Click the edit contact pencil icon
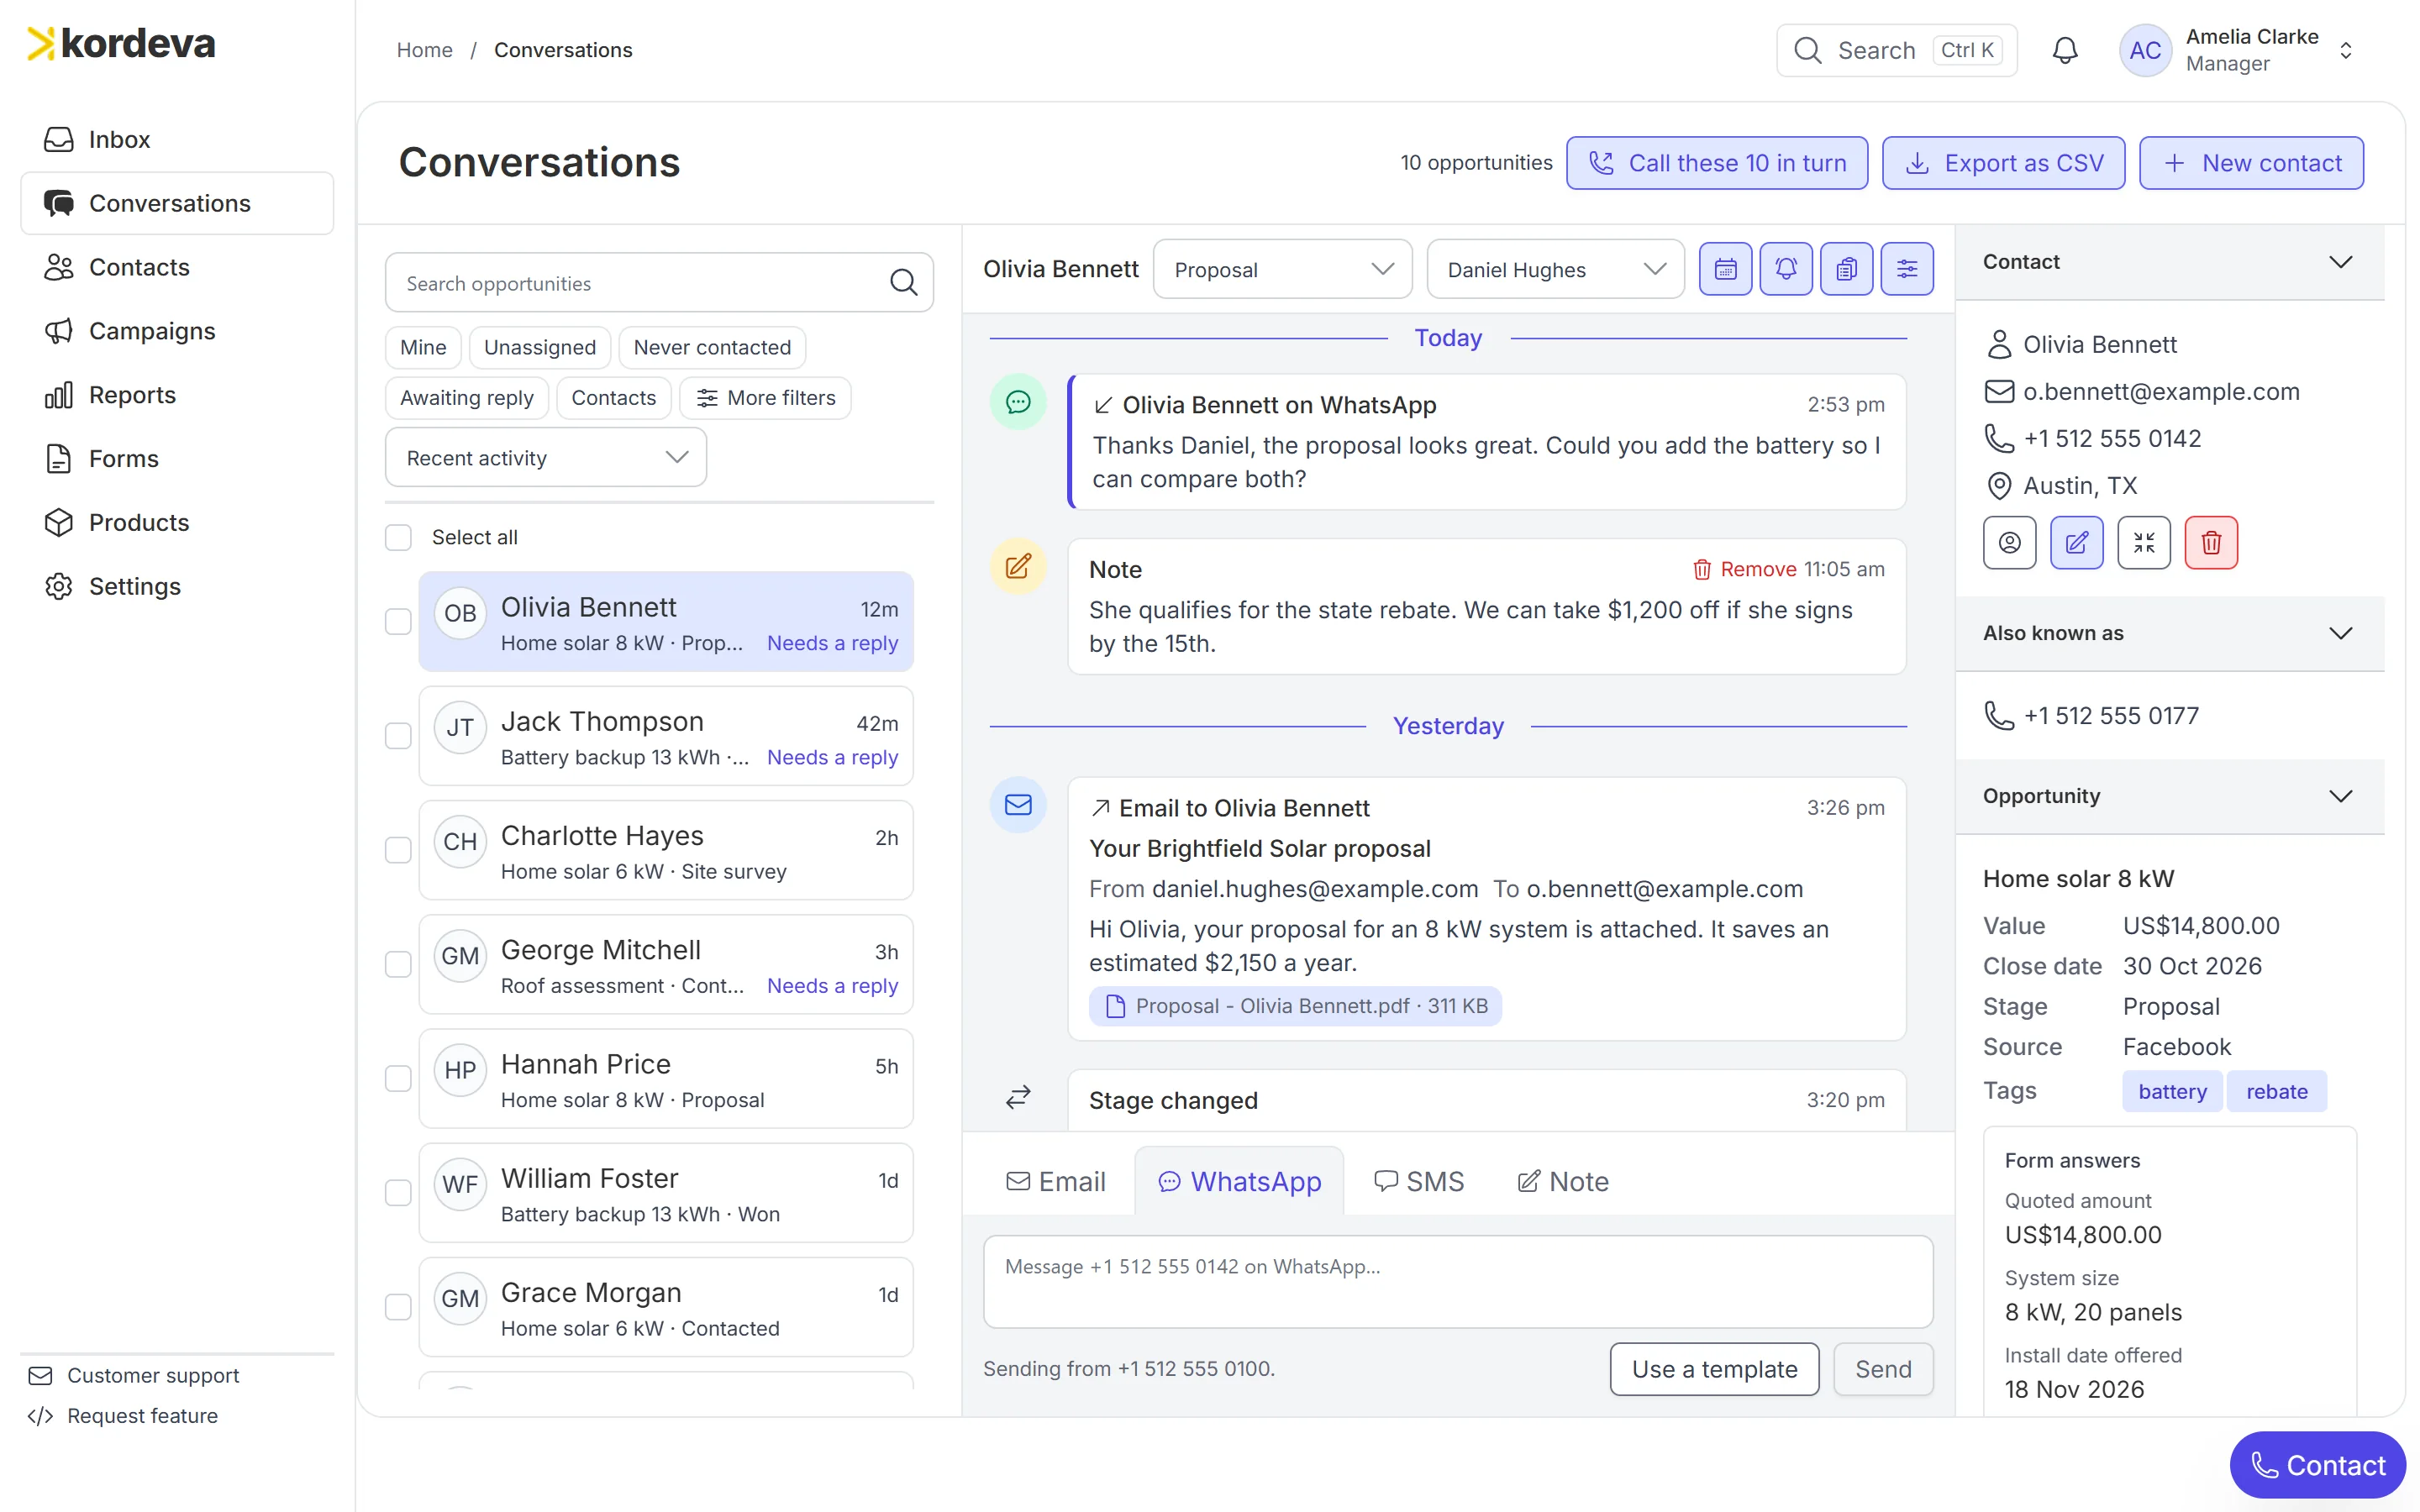The image size is (2420, 1512). pos(2076,543)
